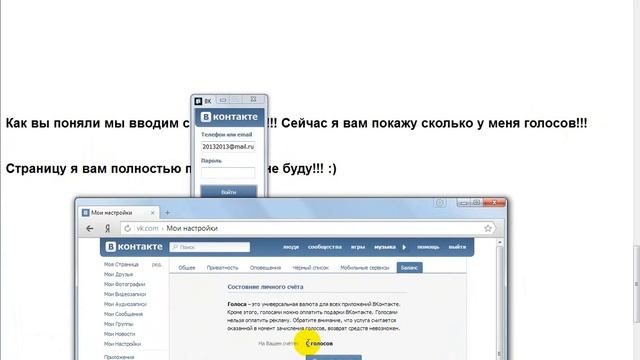This screenshot has height=360, width=640.
Task: Click the 'Сейчас я вам покажу' sentence
Action: tap(434, 123)
